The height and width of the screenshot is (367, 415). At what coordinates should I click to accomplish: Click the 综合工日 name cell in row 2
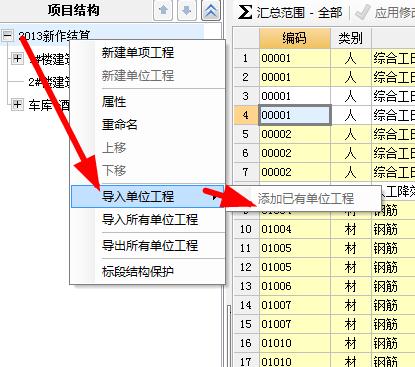tap(393, 77)
